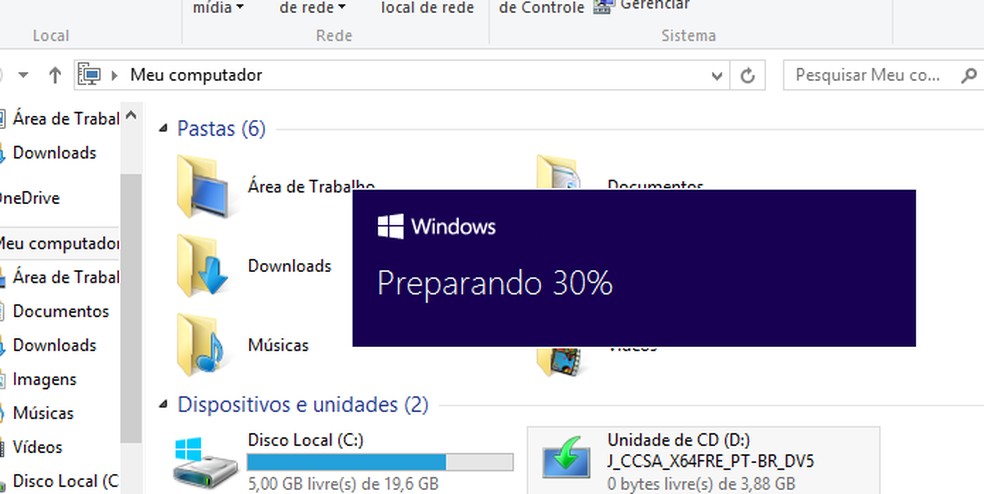Click the up arrow navigation icon
This screenshot has height=494, width=984.
point(55,75)
